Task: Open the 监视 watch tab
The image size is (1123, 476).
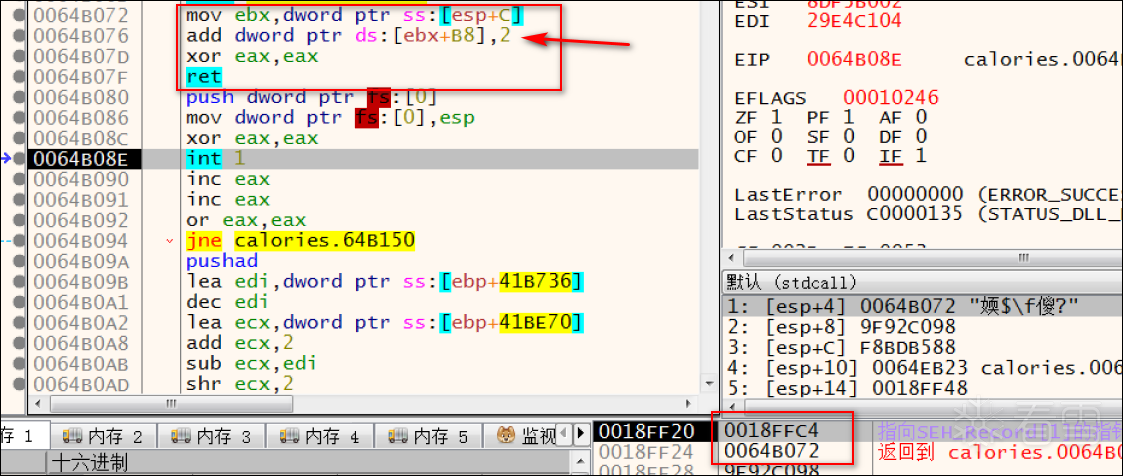Action: tap(526, 436)
